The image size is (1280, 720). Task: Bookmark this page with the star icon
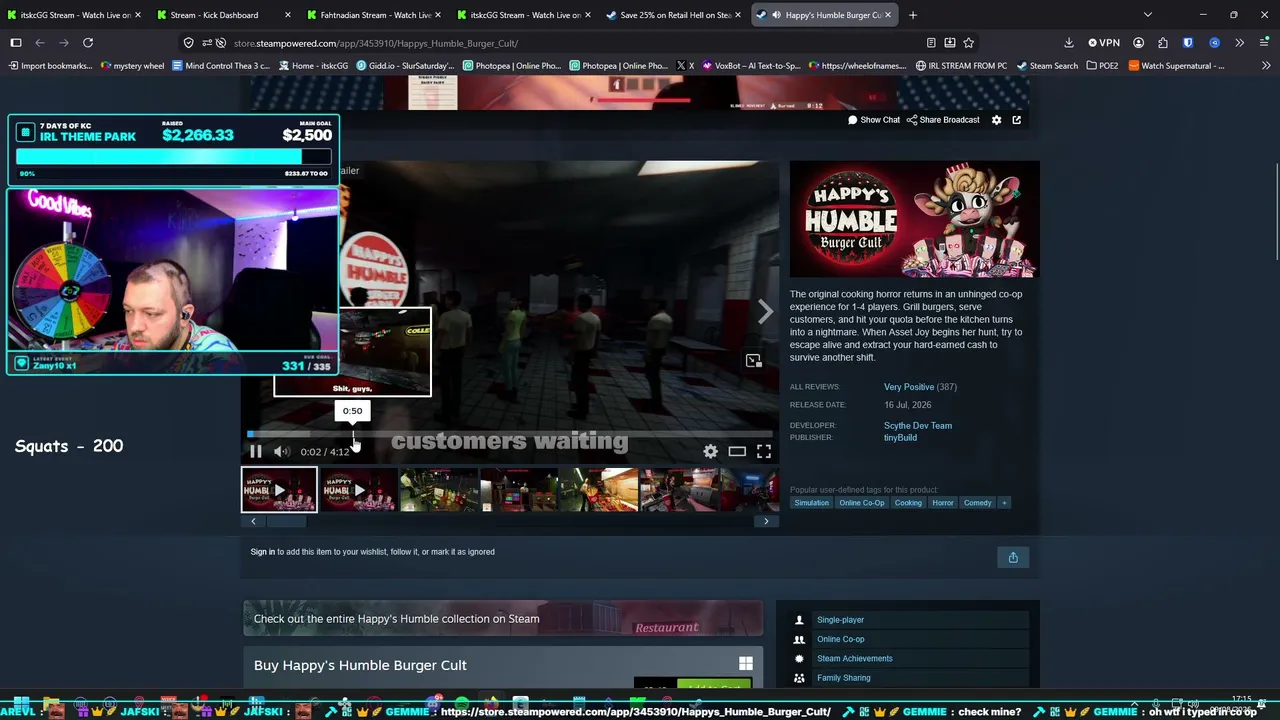969,43
